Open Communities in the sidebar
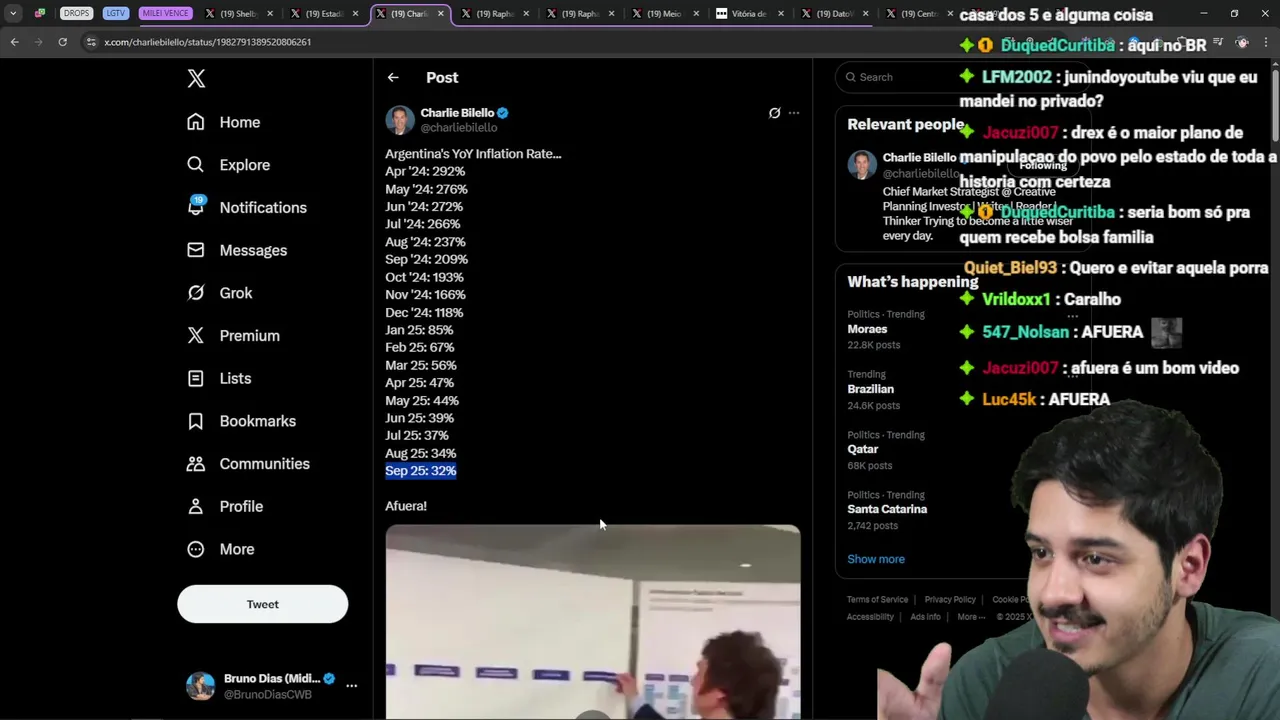The width and height of the screenshot is (1280, 720). click(x=248, y=464)
